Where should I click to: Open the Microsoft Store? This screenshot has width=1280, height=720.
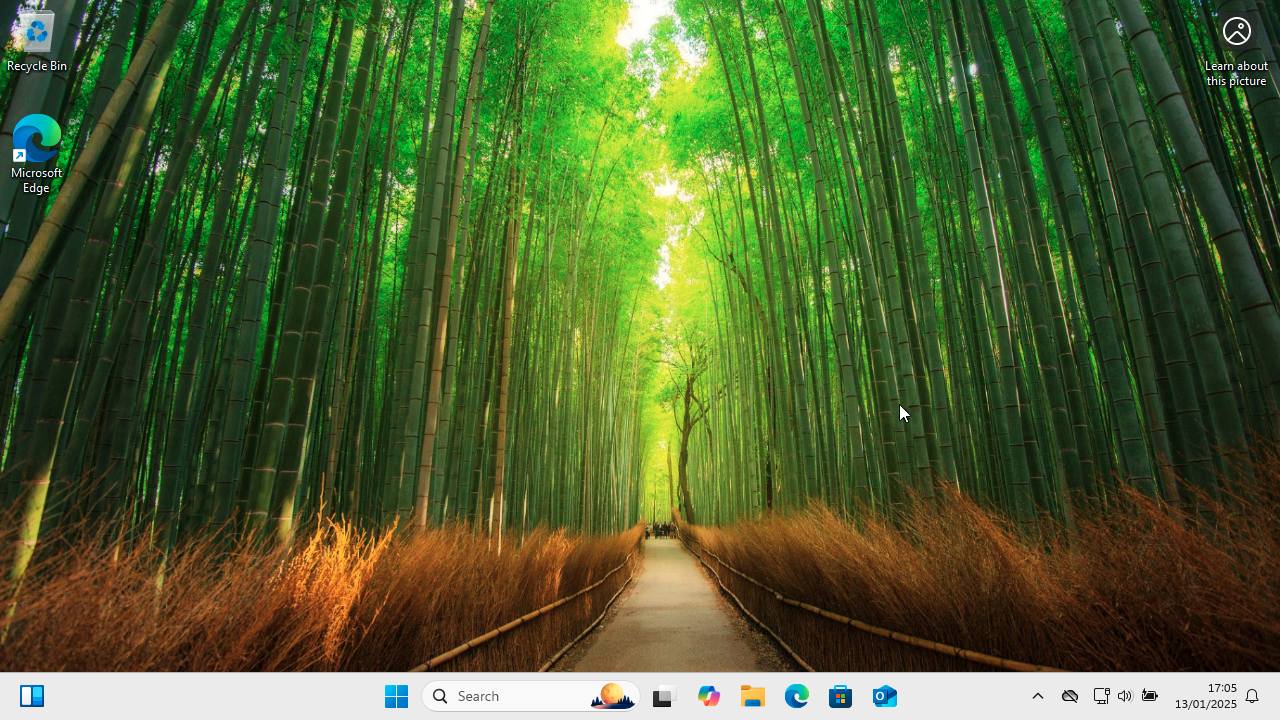pyautogui.click(x=840, y=695)
